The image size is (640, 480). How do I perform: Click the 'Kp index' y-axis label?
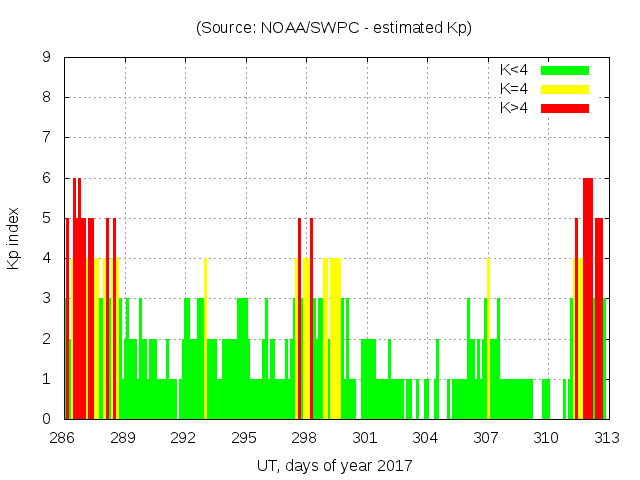14,238
